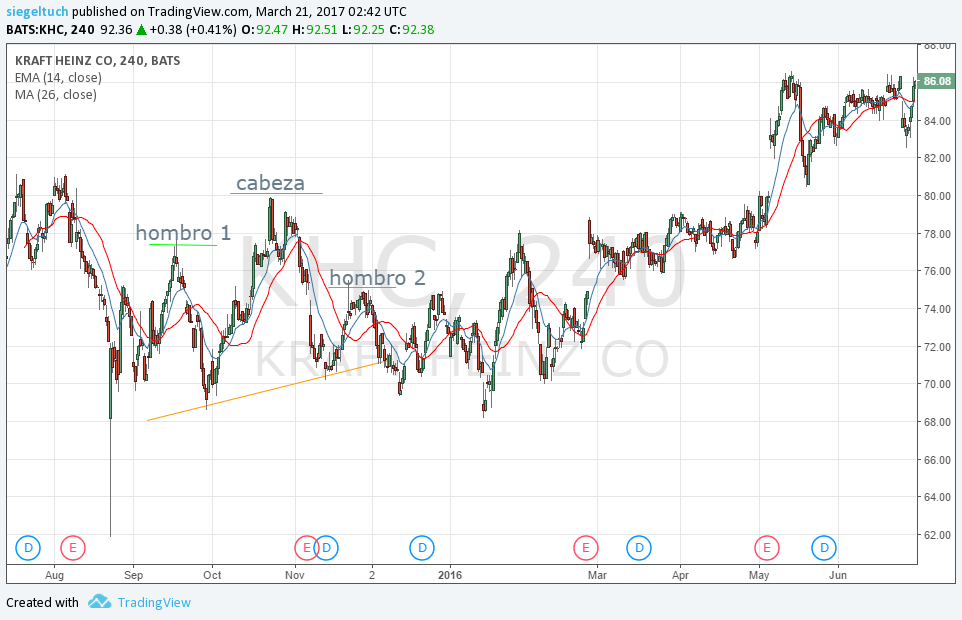Open the dividend marker before June
The height and width of the screenshot is (620, 962).
tap(824, 548)
